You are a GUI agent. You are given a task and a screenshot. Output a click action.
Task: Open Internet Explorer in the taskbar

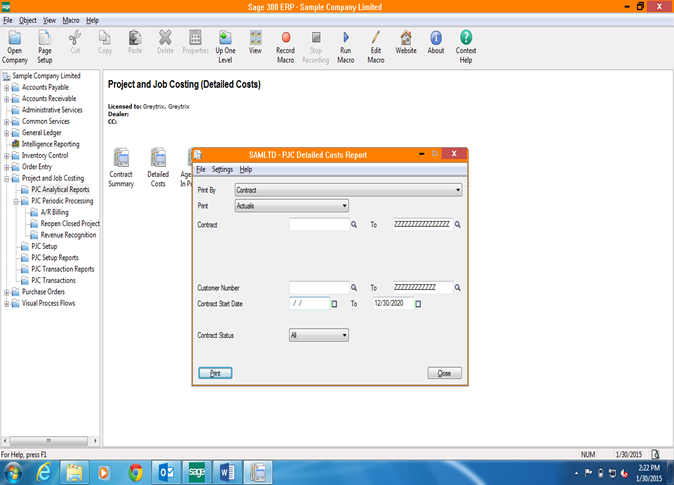coord(43,473)
